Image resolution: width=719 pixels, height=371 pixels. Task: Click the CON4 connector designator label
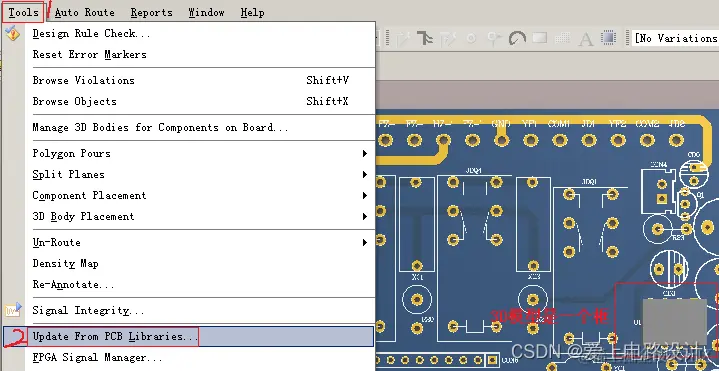(658, 164)
